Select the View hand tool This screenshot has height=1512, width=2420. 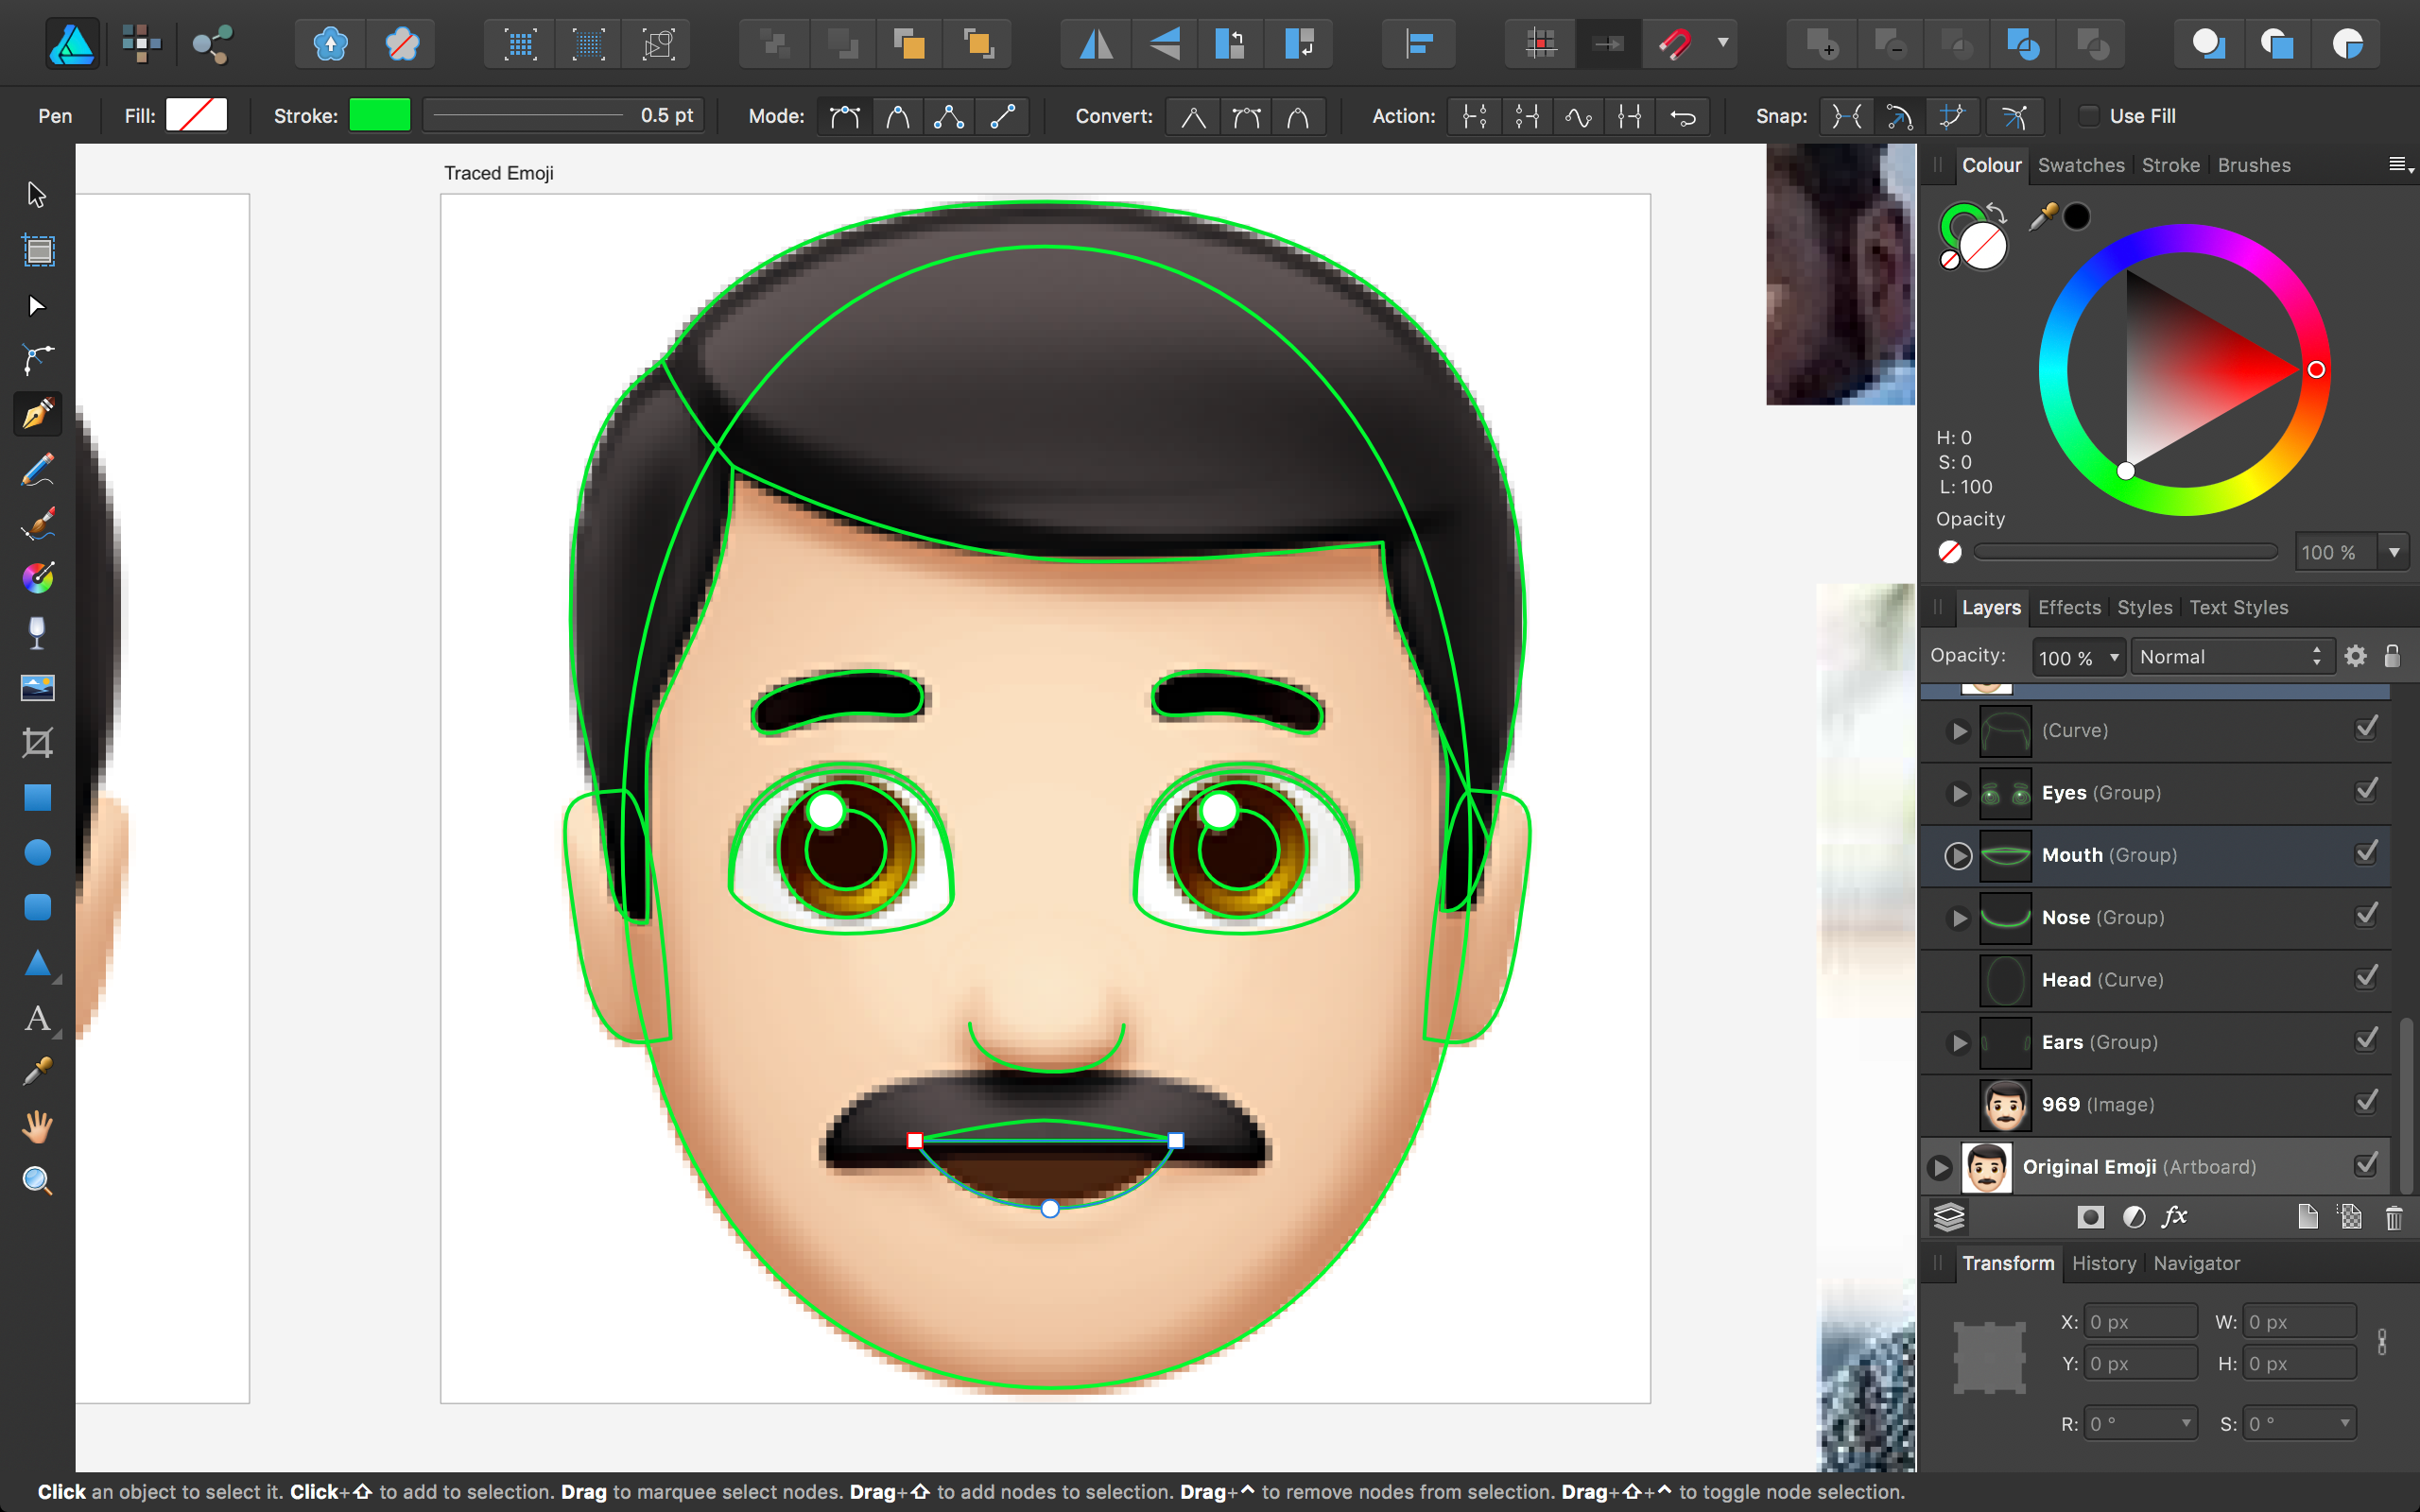[x=38, y=1127]
